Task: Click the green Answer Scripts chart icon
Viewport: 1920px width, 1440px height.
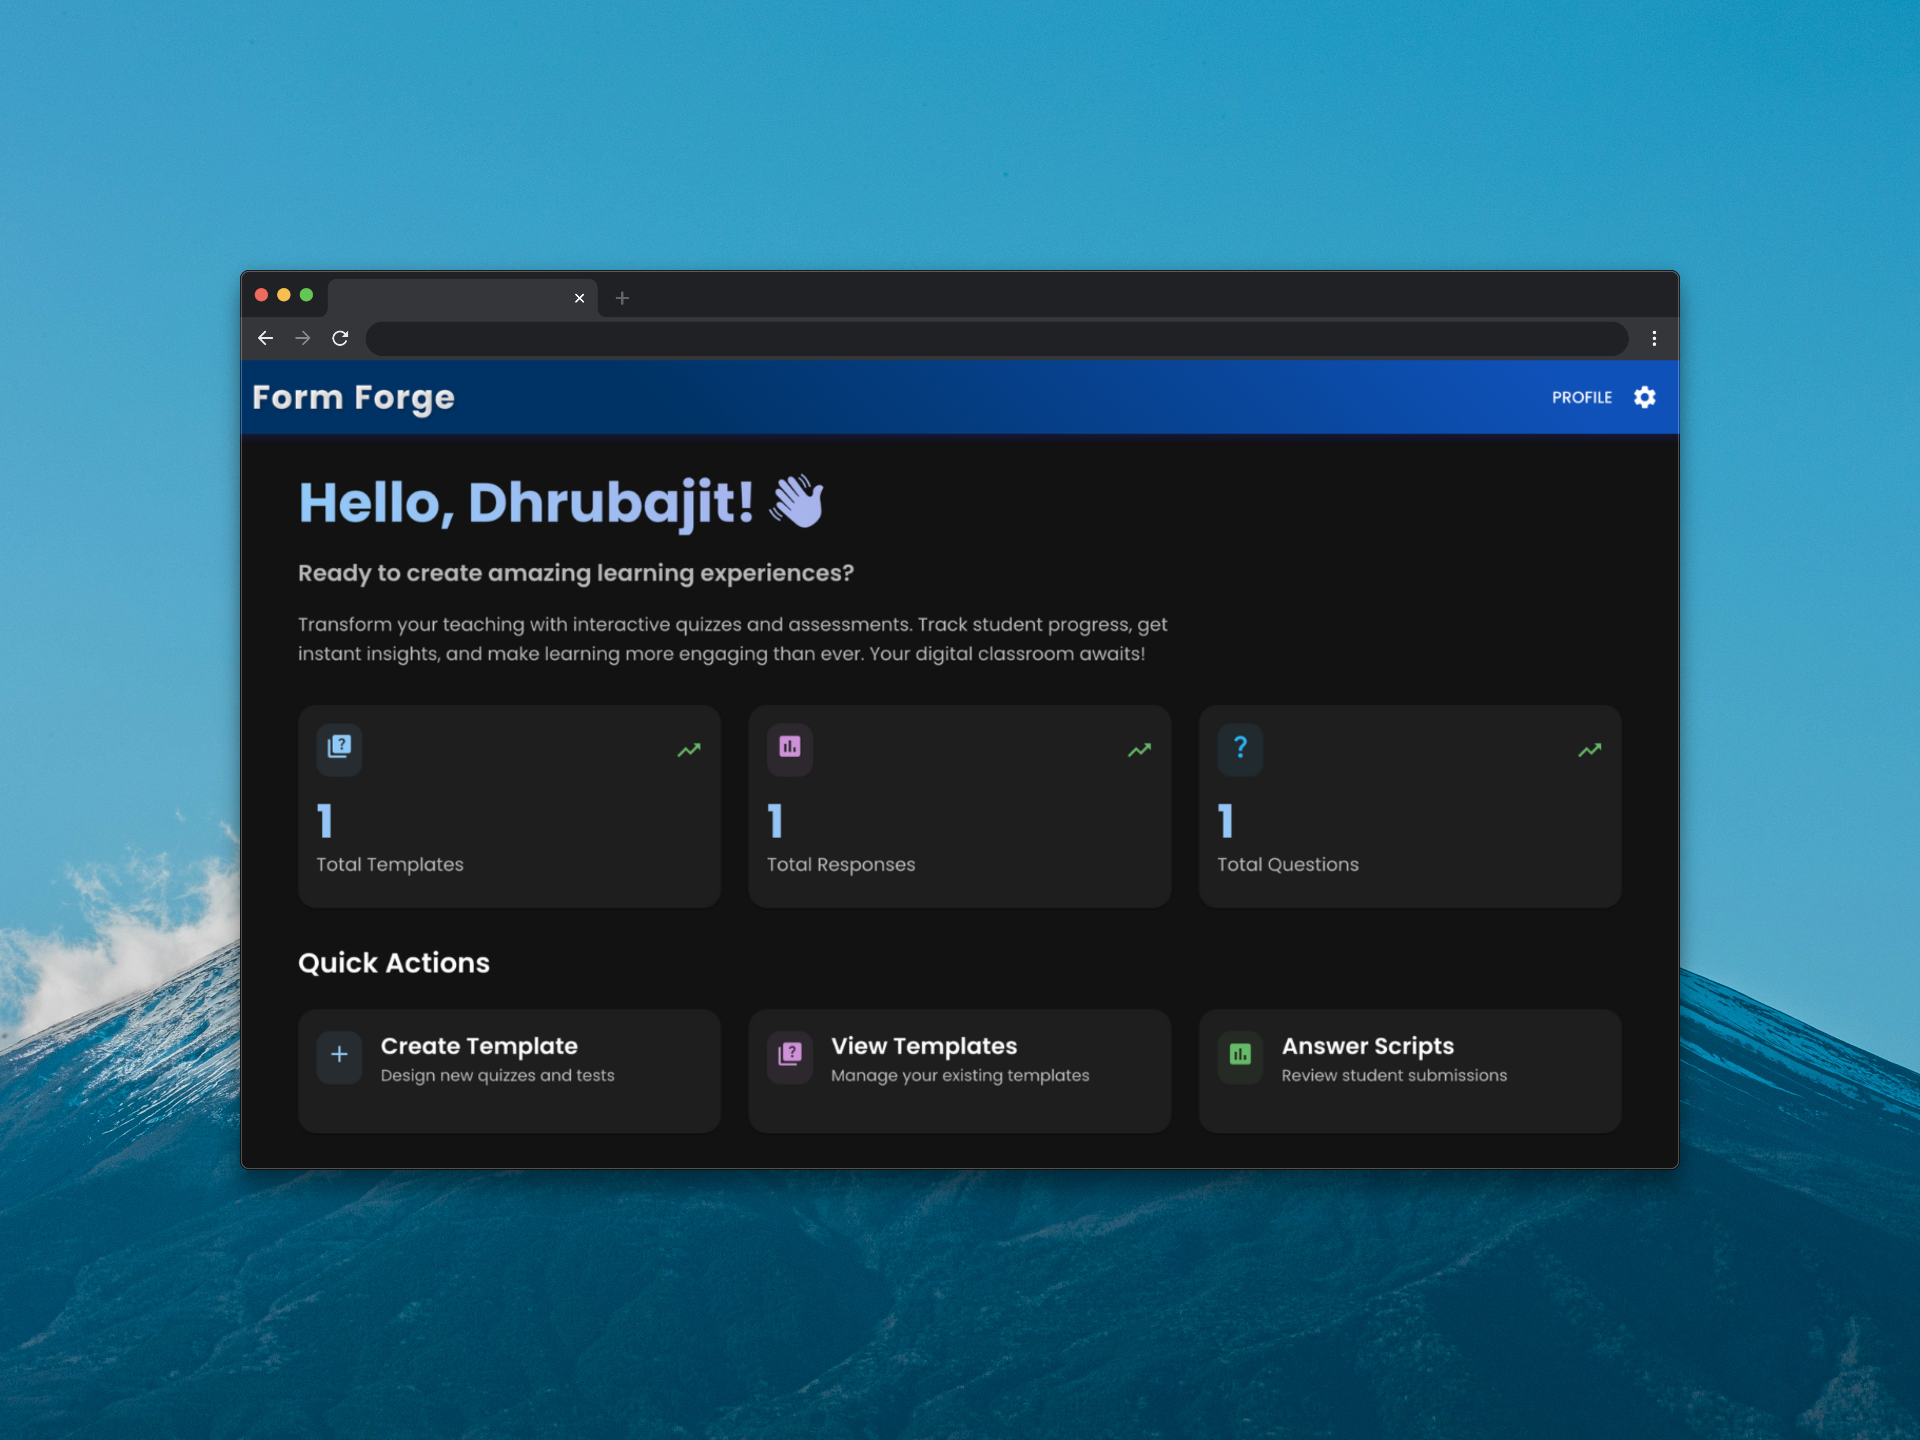Action: point(1240,1054)
